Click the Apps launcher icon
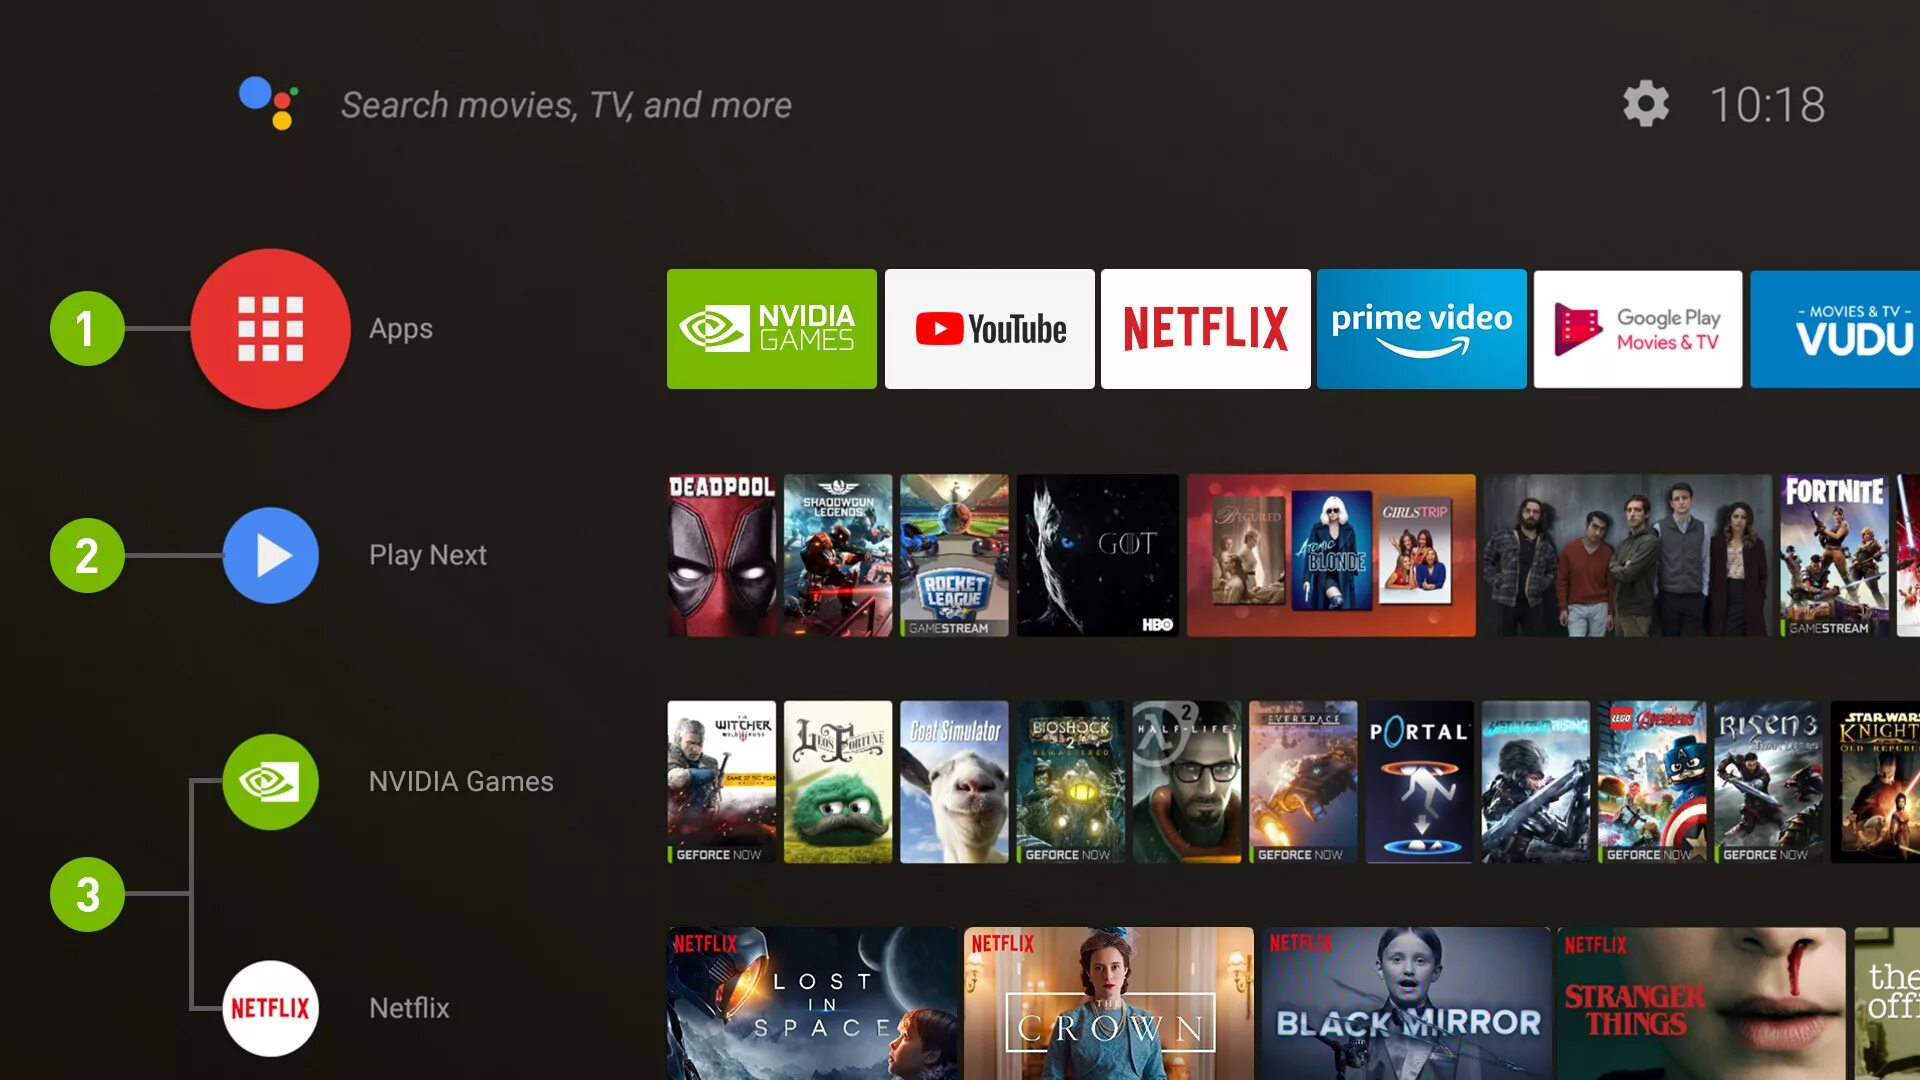Screen dimensions: 1920x1080 270,328
